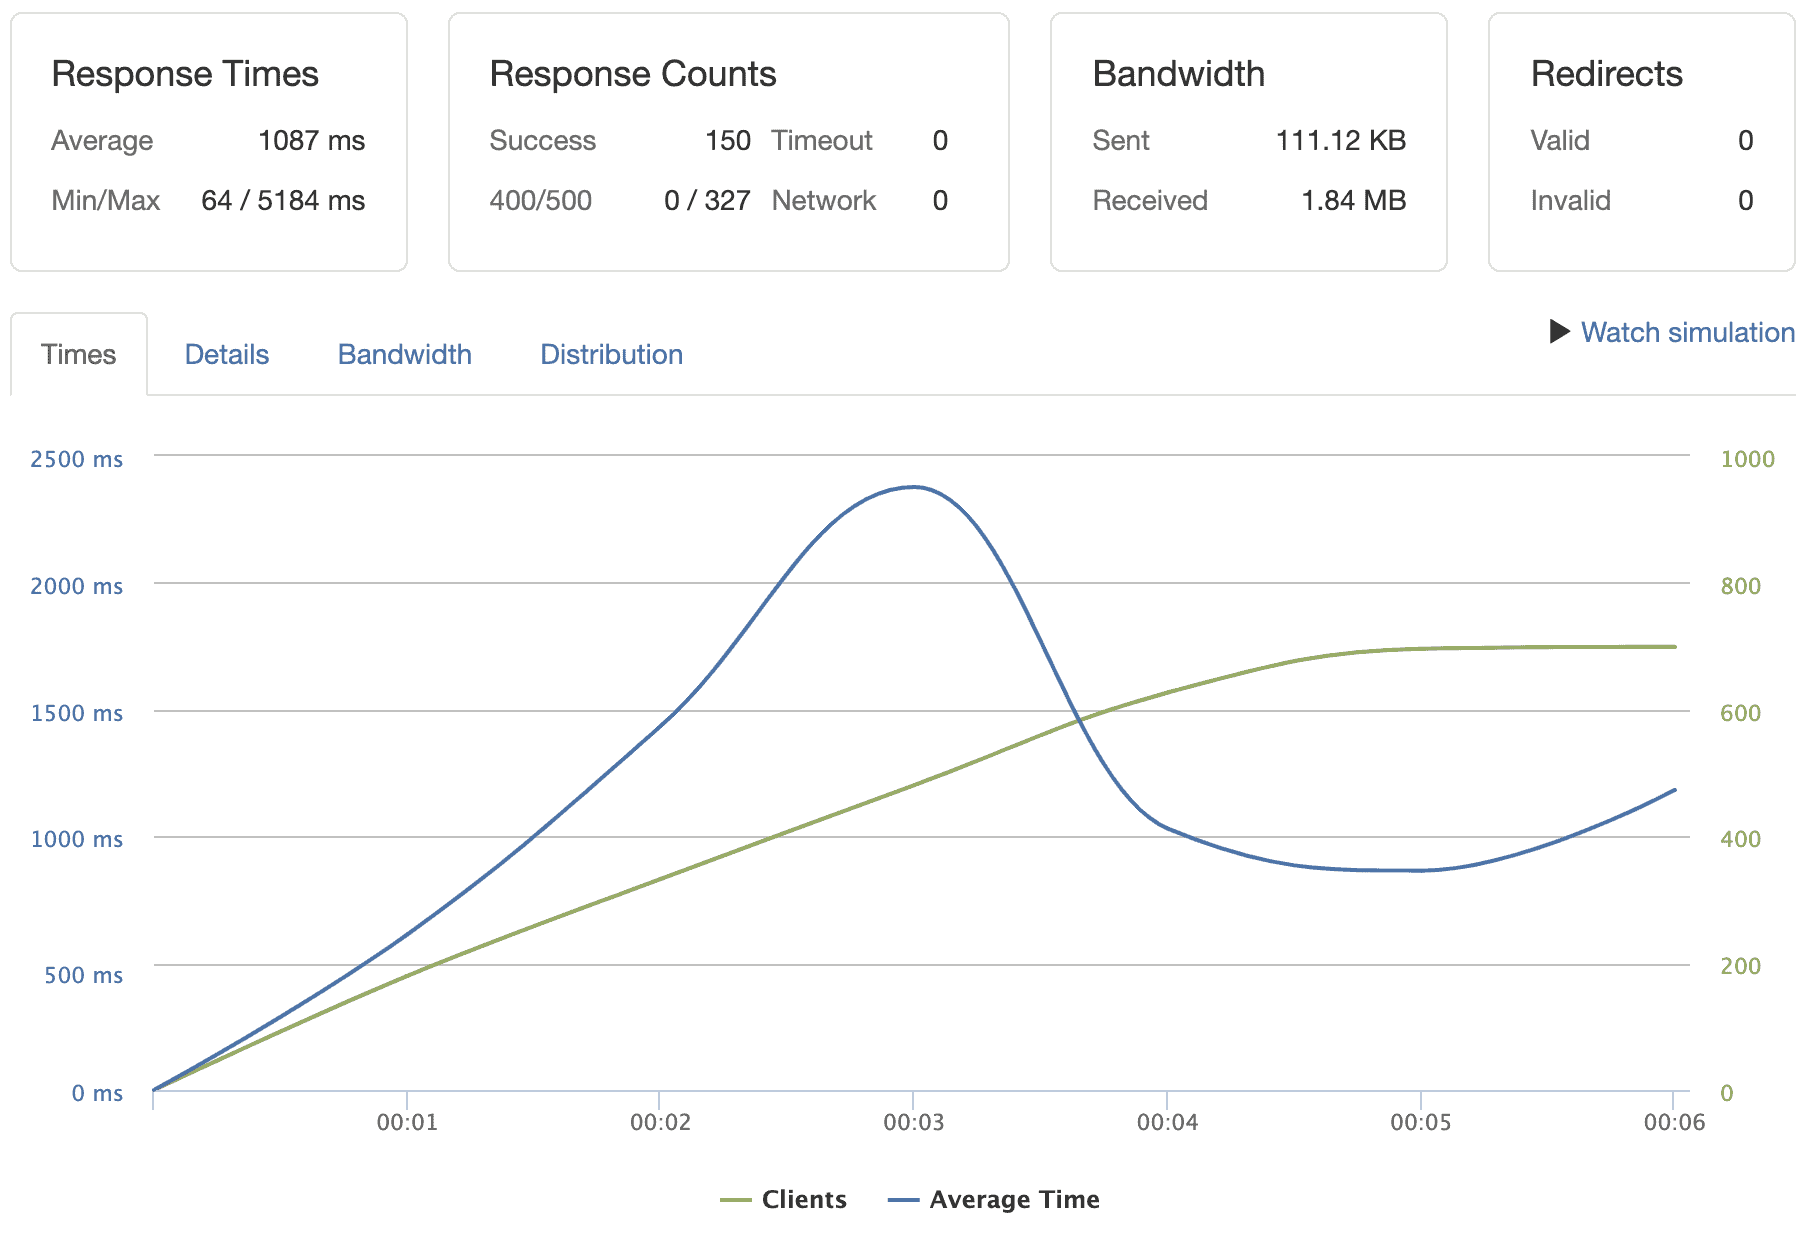This screenshot has width=1806, height=1234.
Task: Toggle the Average Time series visibility
Action: (1013, 1199)
